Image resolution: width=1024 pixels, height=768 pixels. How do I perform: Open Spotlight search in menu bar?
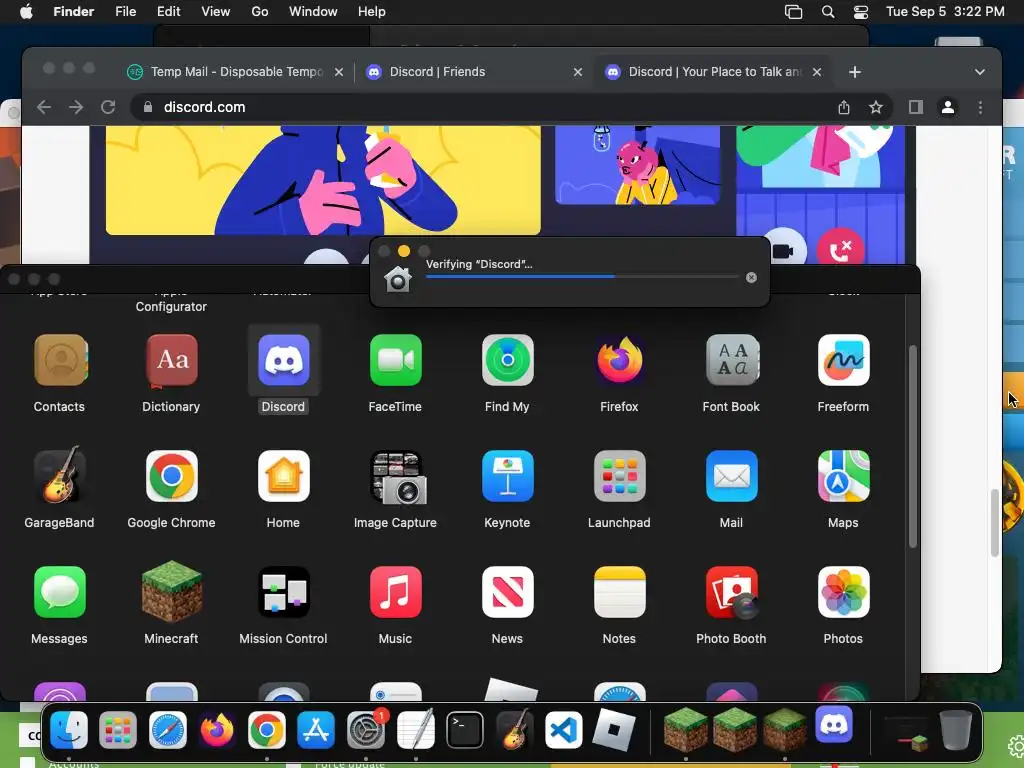[827, 12]
